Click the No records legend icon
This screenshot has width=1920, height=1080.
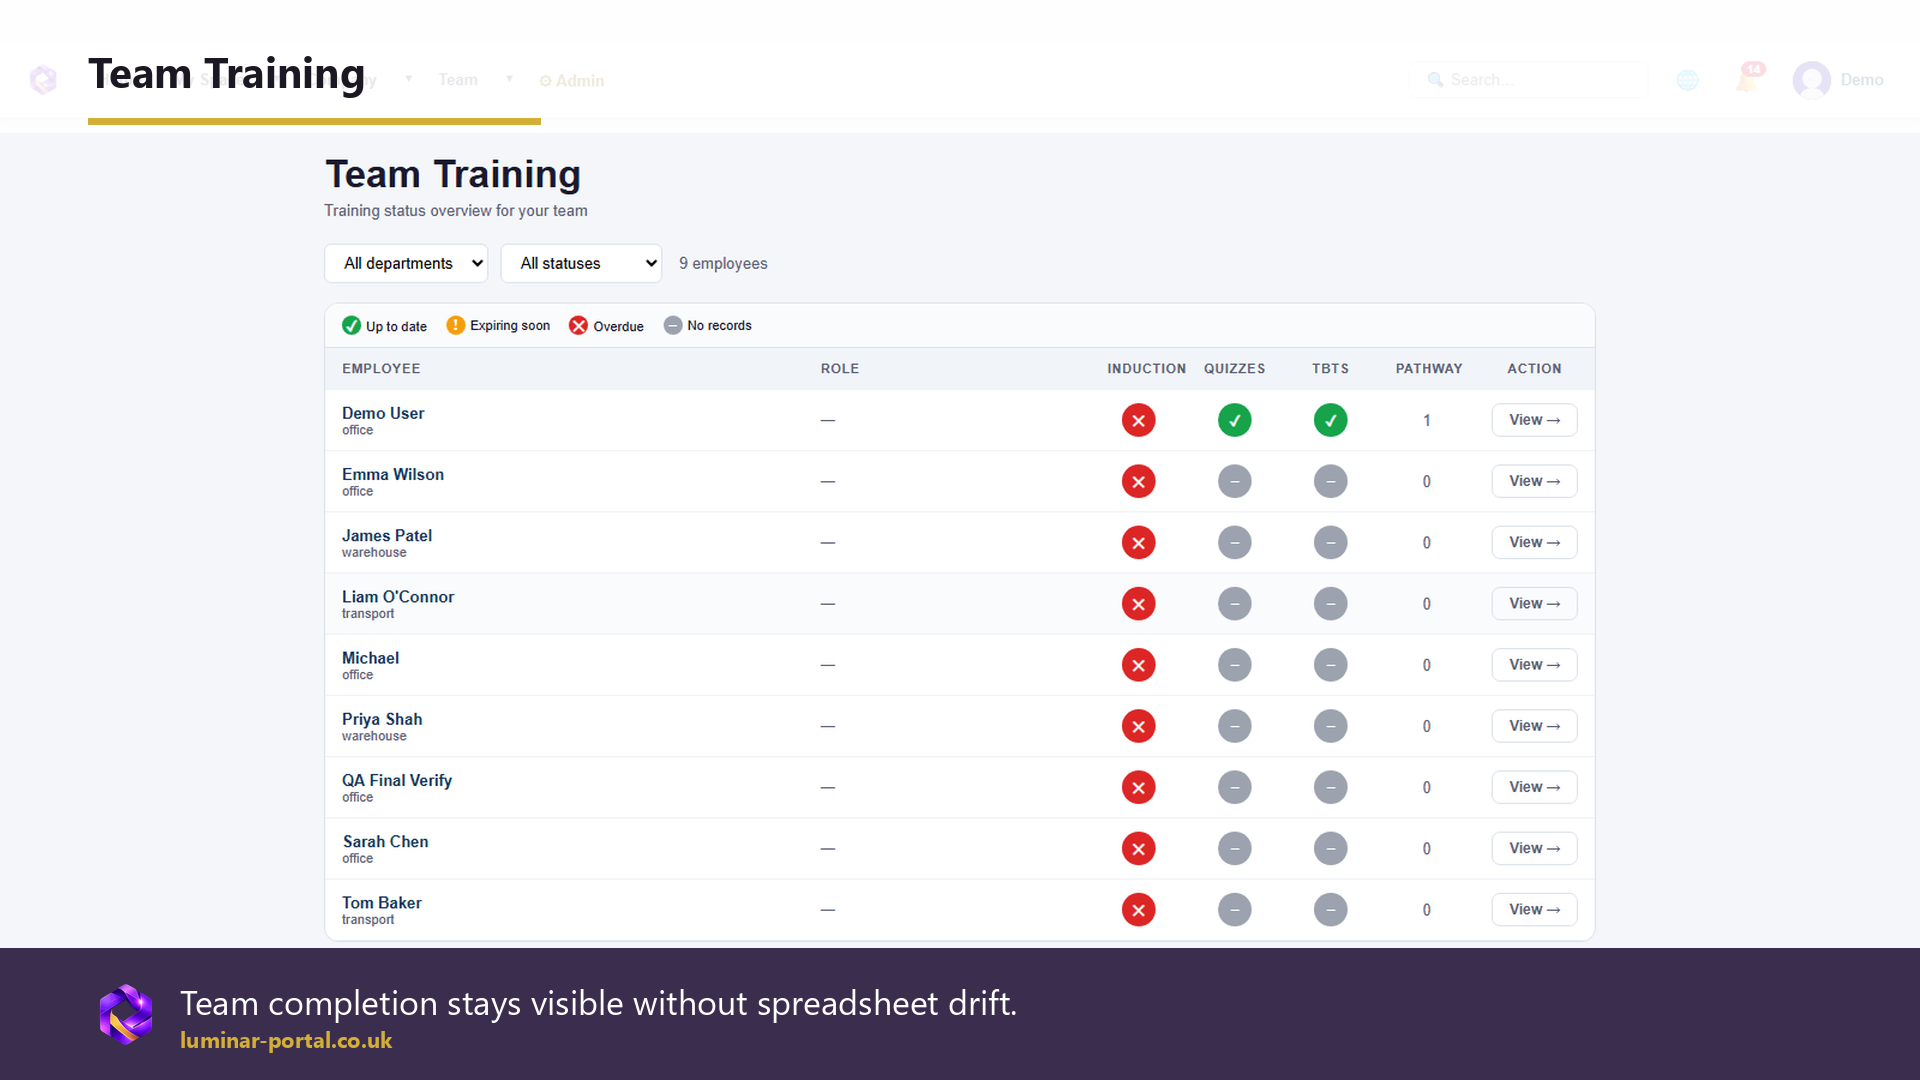point(673,325)
